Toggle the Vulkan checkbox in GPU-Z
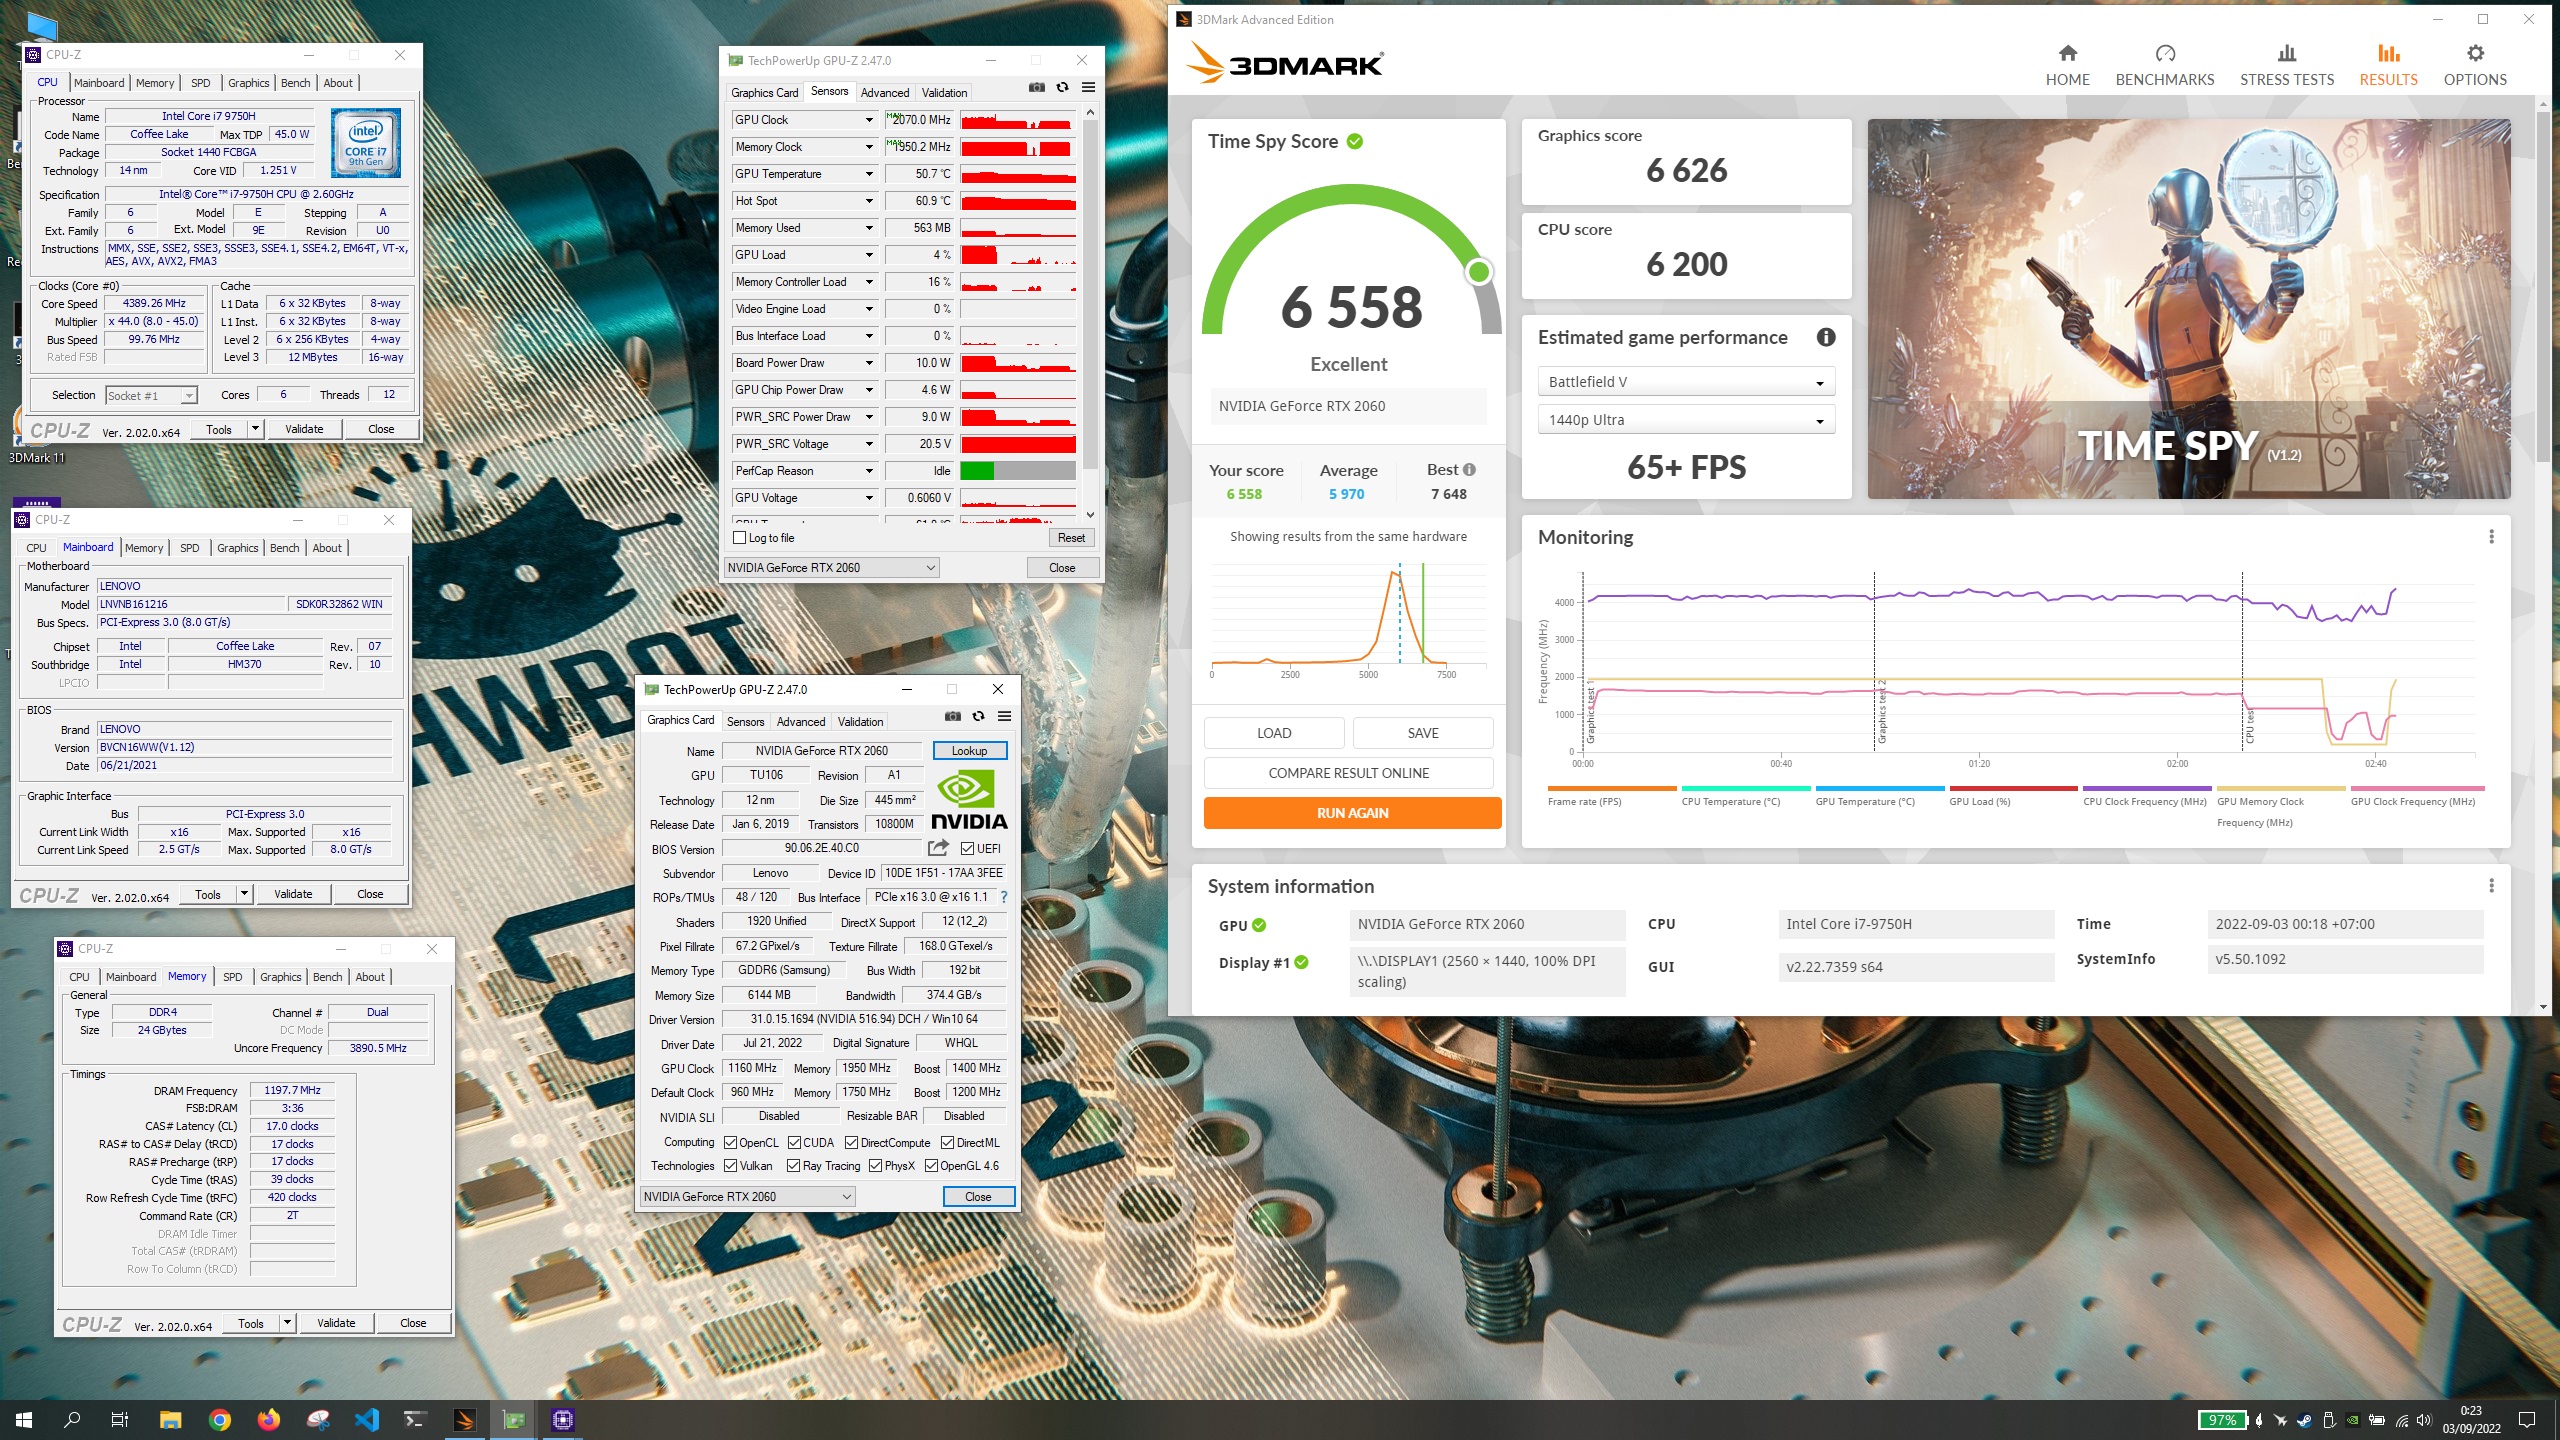Image resolution: width=2560 pixels, height=1440 pixels. [730, 1166]
